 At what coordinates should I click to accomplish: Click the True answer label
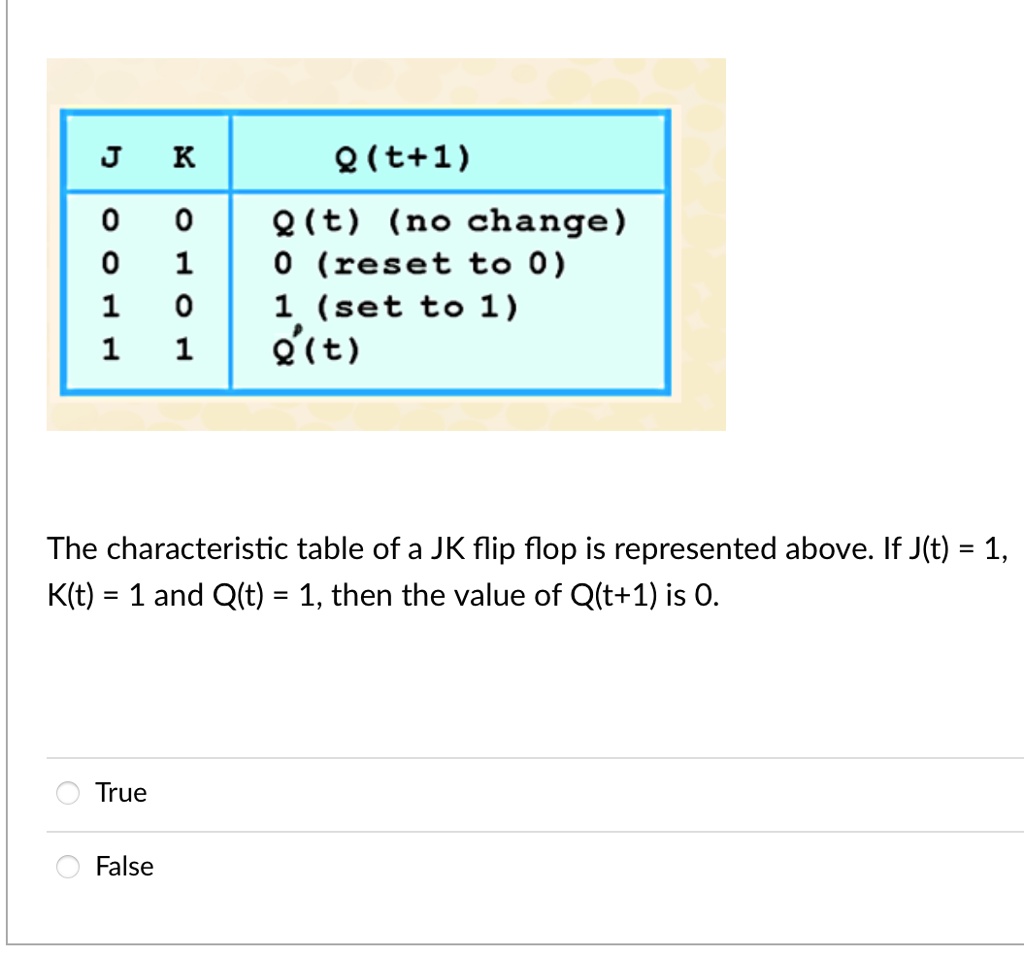pyautogui.click(x=120, y=792)
